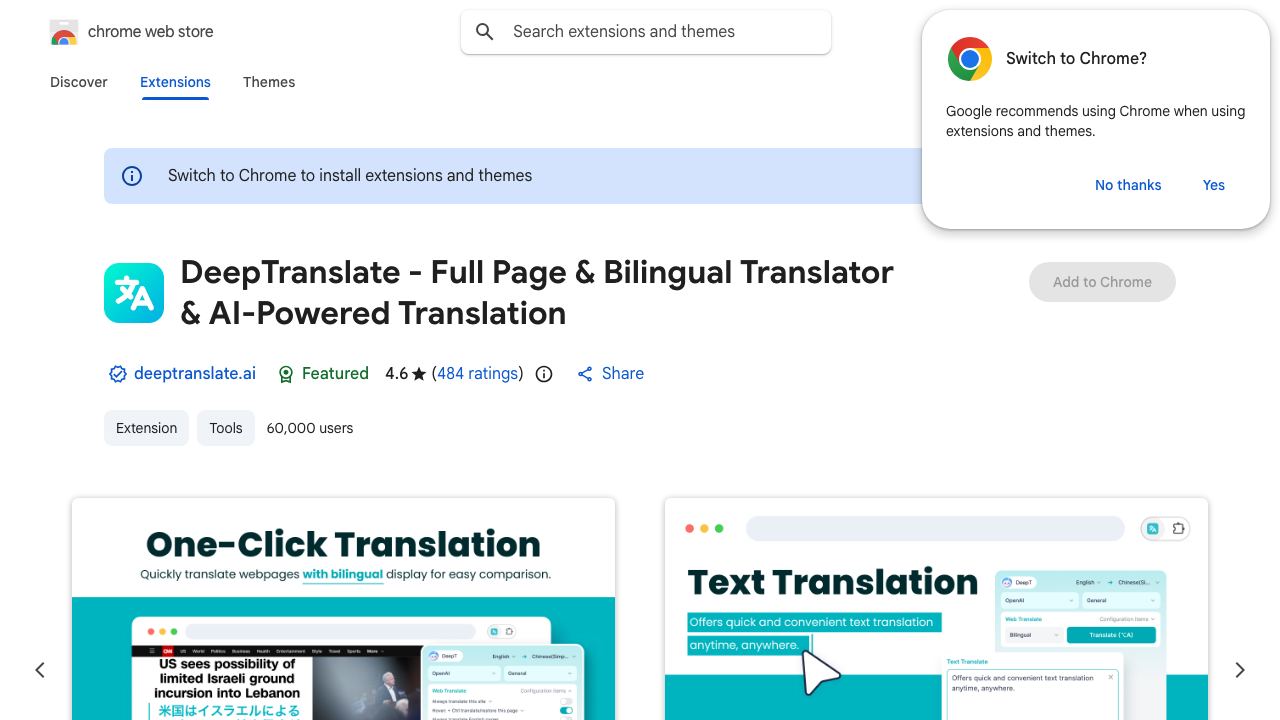Click the Share button

point(610,373)
